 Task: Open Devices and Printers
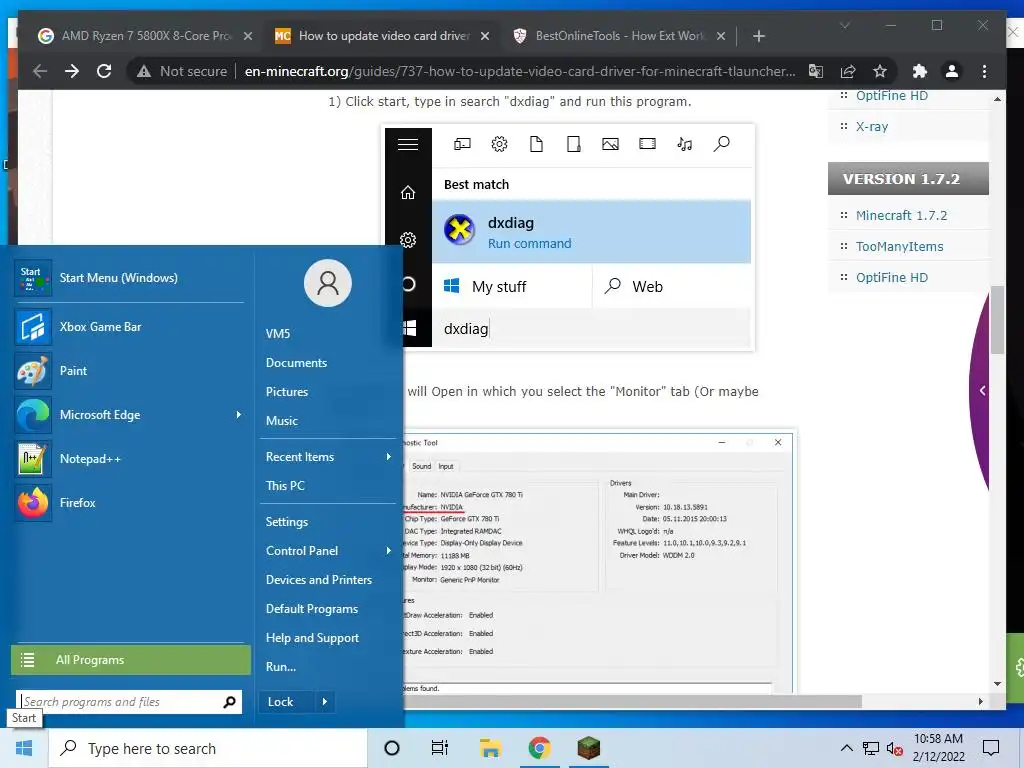[319, 580]
